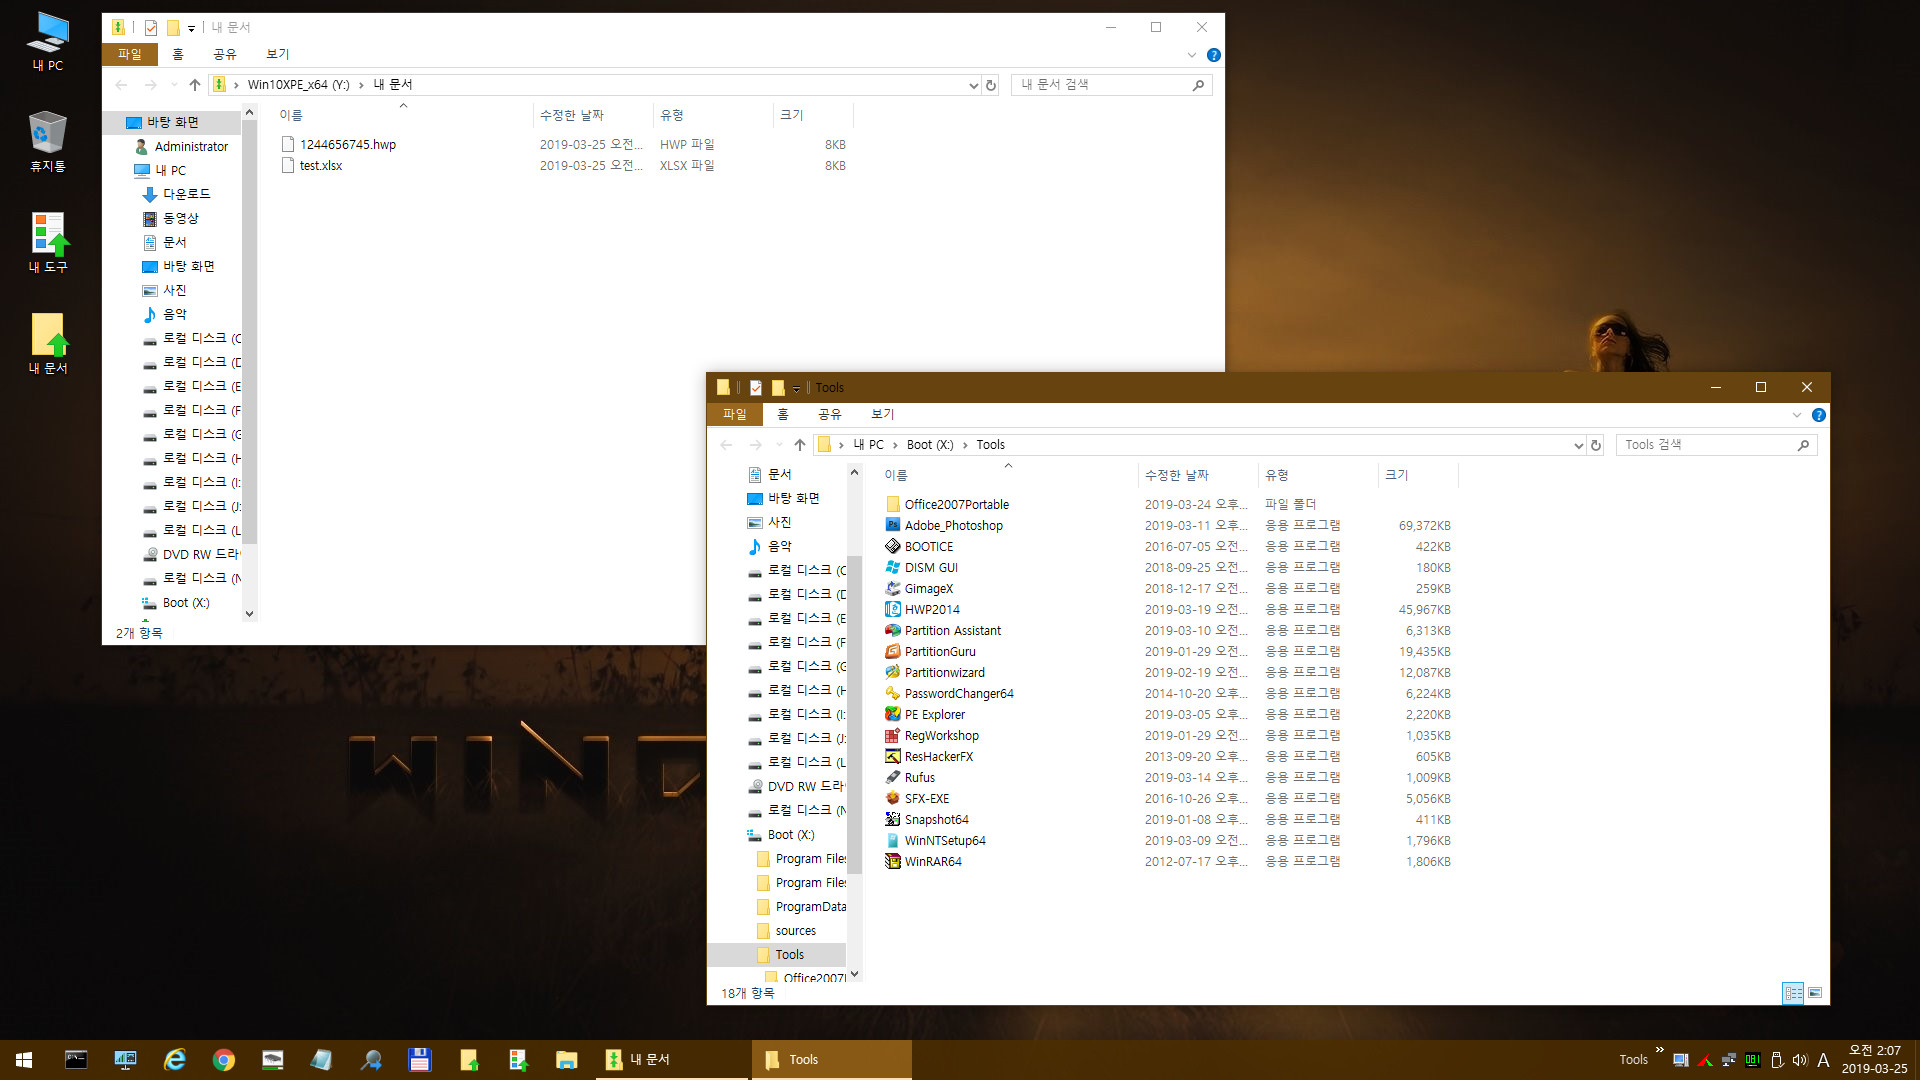Screen dimensions: 1920x1080
Task: Select the ResHackerFX icon
Action: [893, 756]
